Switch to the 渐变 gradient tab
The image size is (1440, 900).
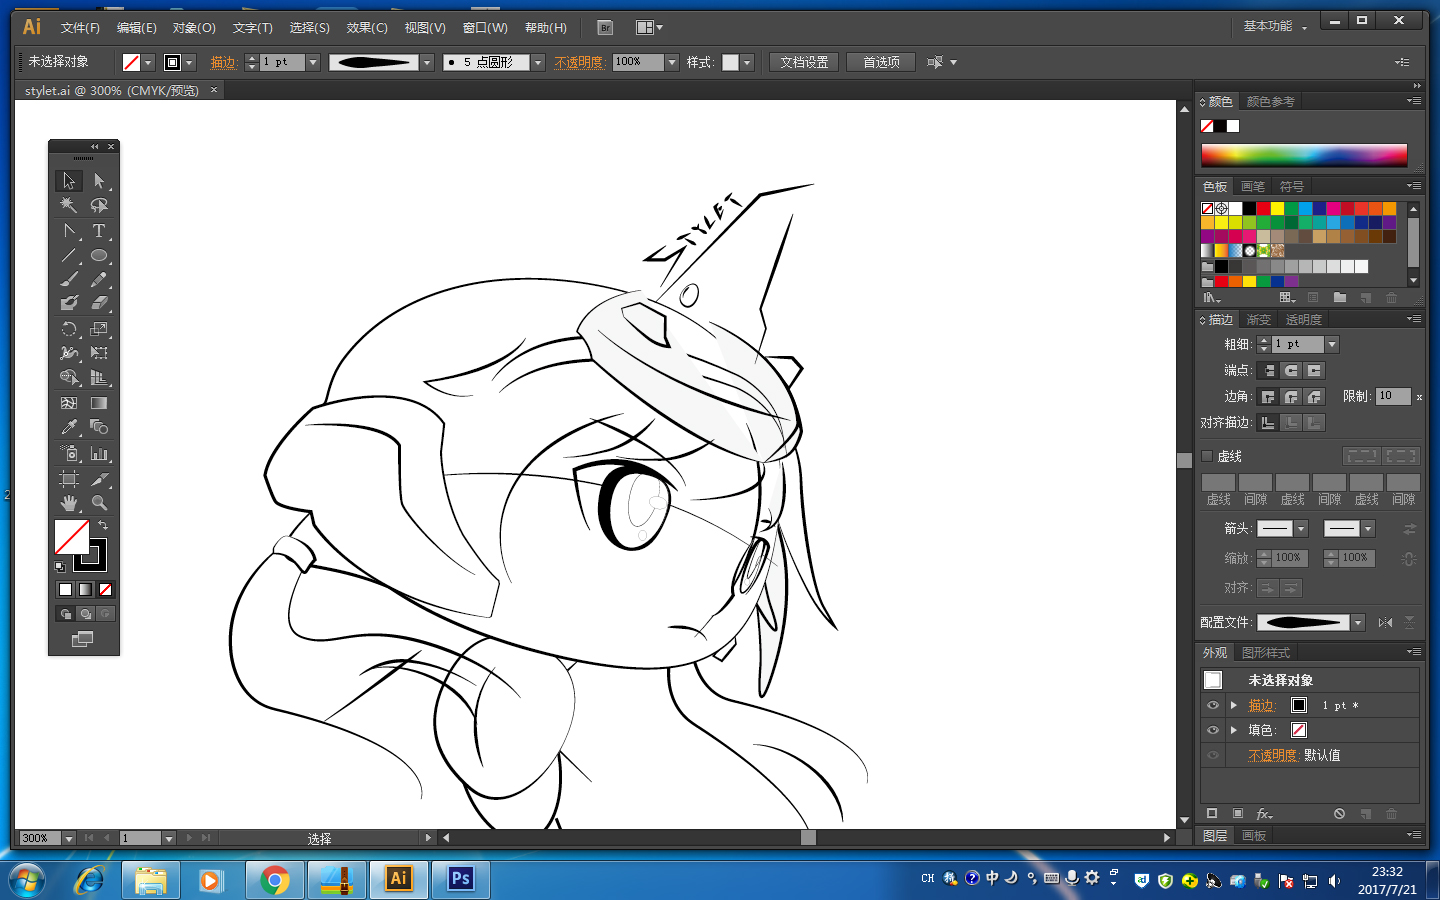pos(1259,320)
